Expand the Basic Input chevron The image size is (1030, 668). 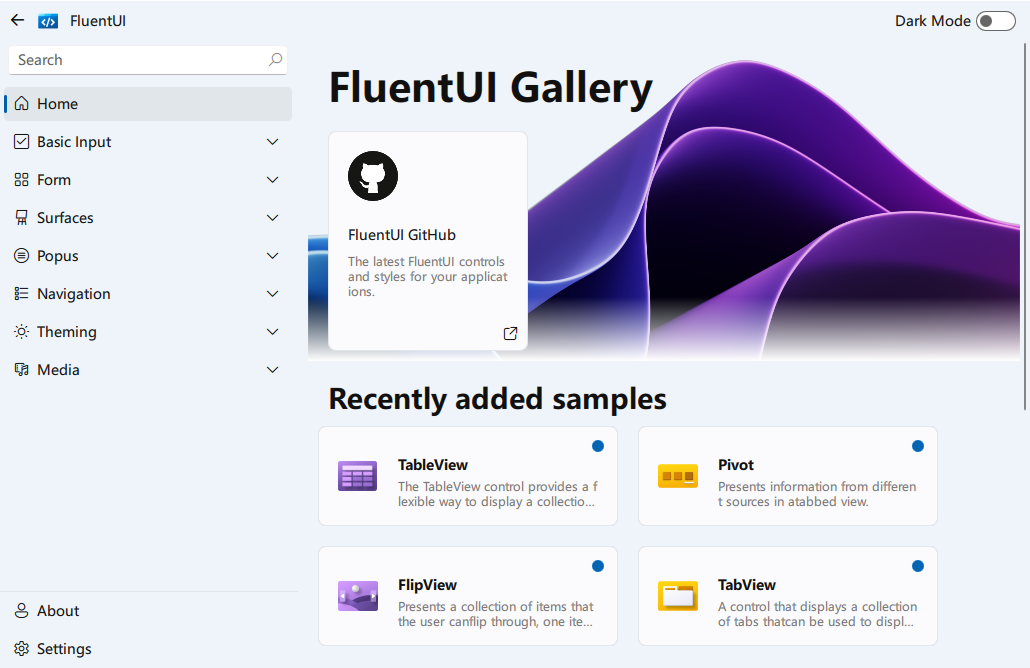(x=273, y=142)
